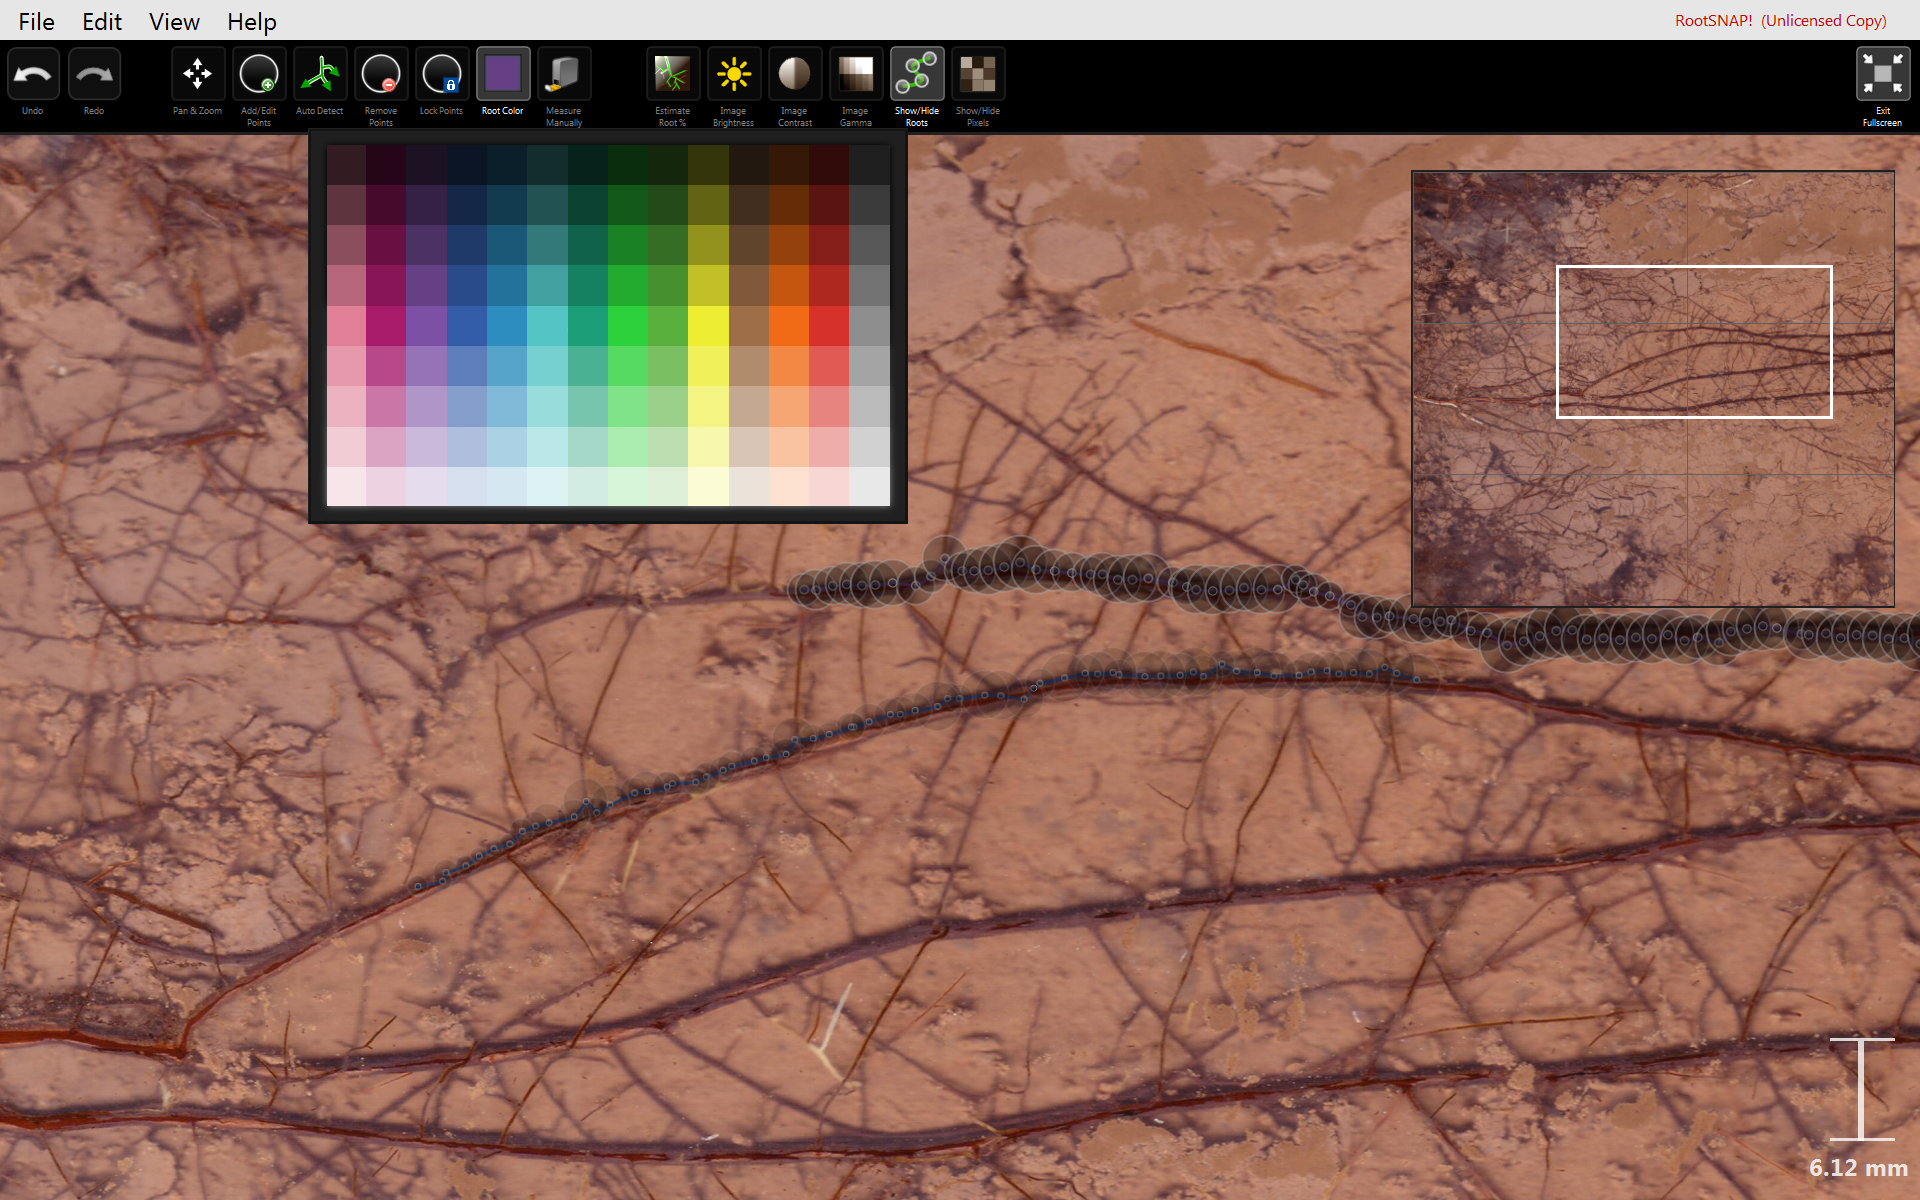Open the File menu
This screenshot has height=1200, width=1920.
point(36,21)
